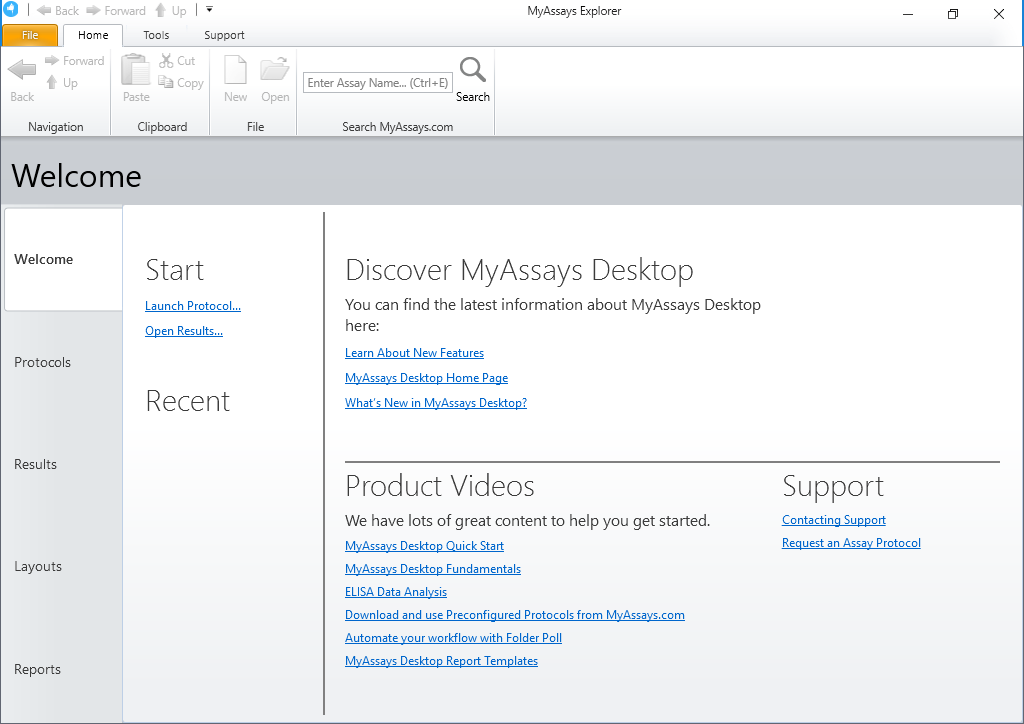Click the Enter Assay Name search field
This screenshot has width=1024, height=724.
378,83
